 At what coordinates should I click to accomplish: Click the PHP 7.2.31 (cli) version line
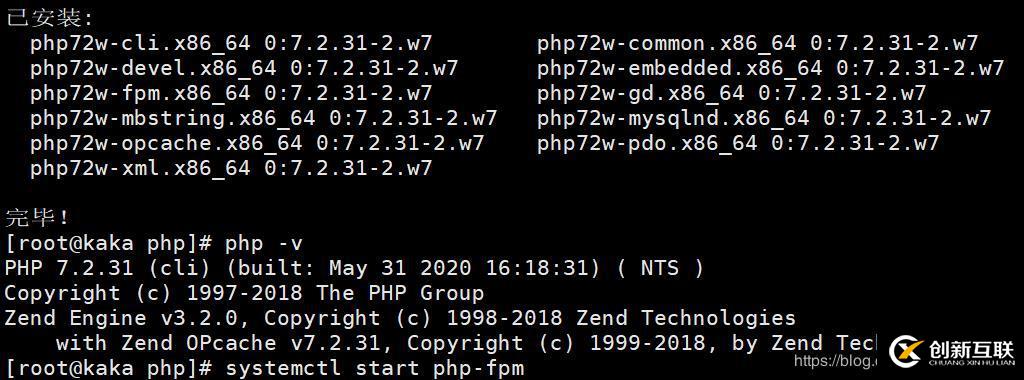coord(355,268)
